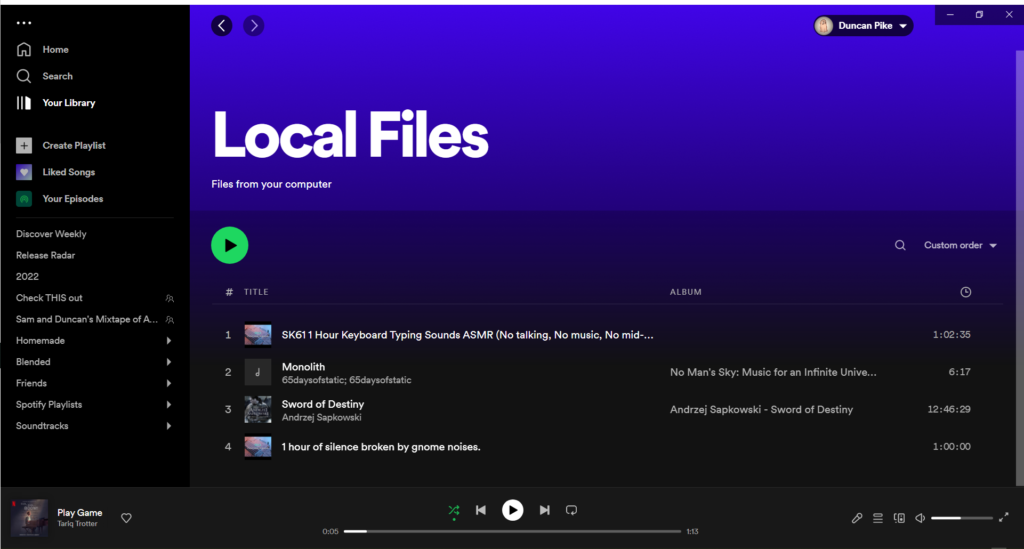1024x549 pixels.
Task: Like the Play Game song
Action: point(126,518)
